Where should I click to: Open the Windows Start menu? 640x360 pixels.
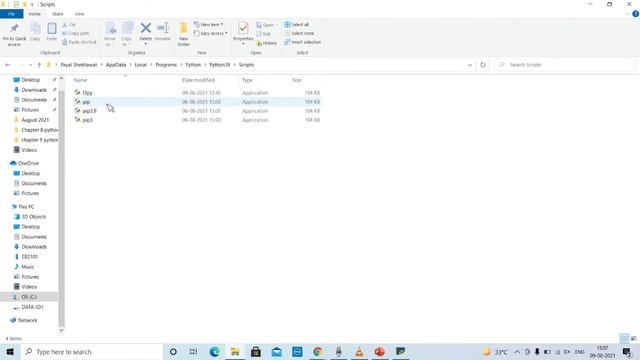tap(10, 351)
